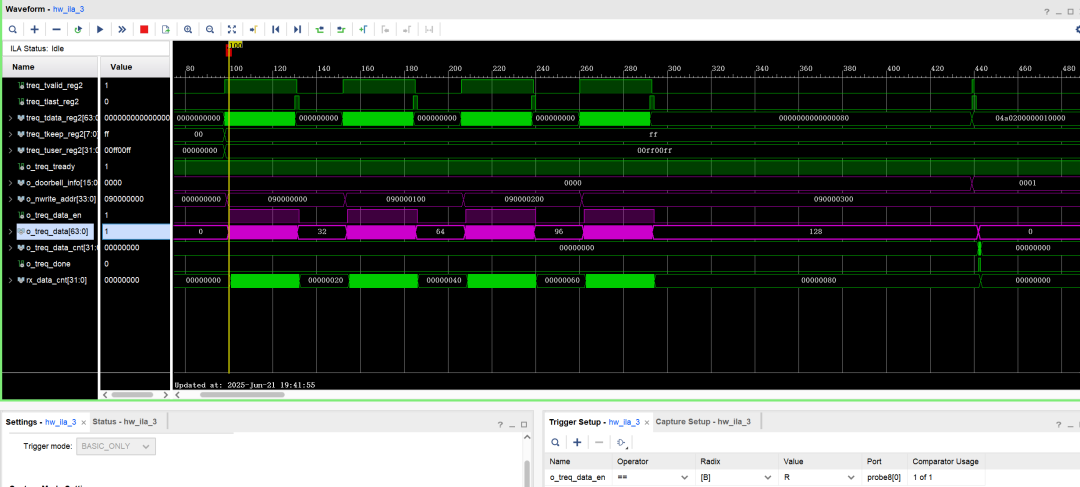Viewport: 1080px width, 487px height.
Task: Select Capture Setup - hw_ila_3 tab
Action: coord(703,422)
